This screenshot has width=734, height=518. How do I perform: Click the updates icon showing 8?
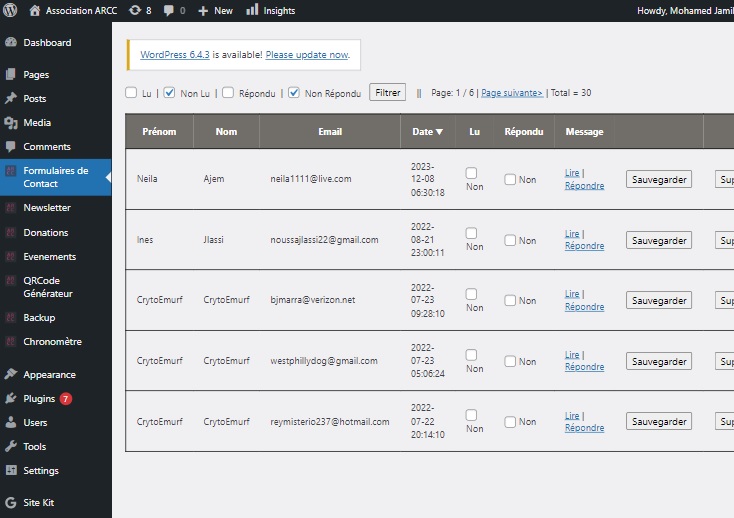(135, 11)
